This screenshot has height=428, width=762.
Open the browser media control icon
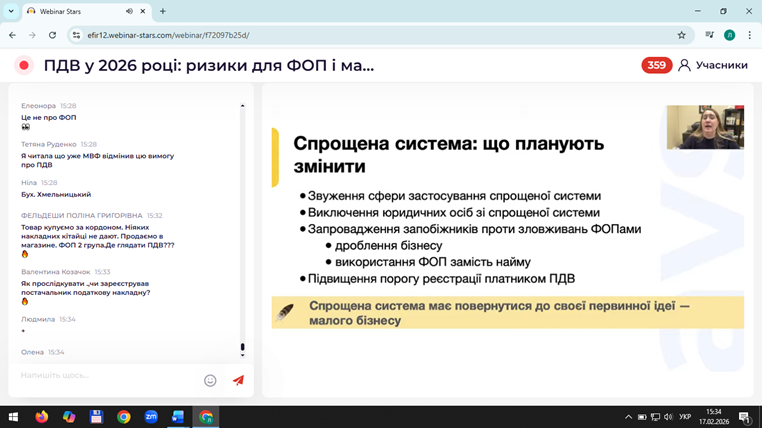(709, 35)
